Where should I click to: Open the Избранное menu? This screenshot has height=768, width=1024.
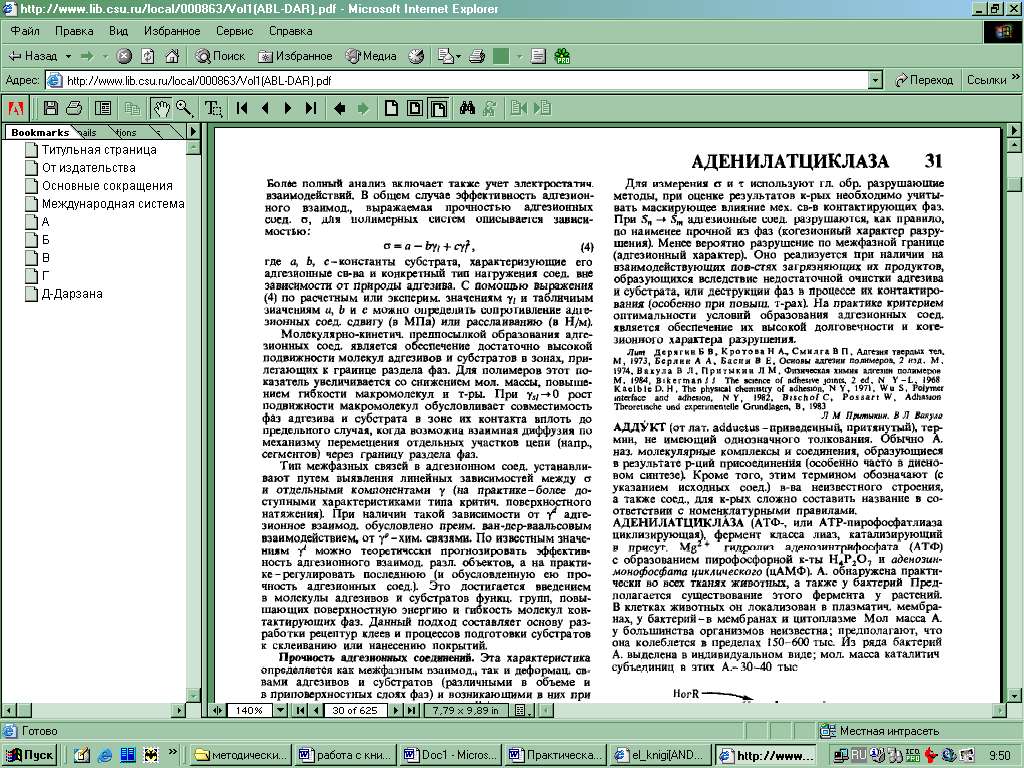[x=172, y=31]
